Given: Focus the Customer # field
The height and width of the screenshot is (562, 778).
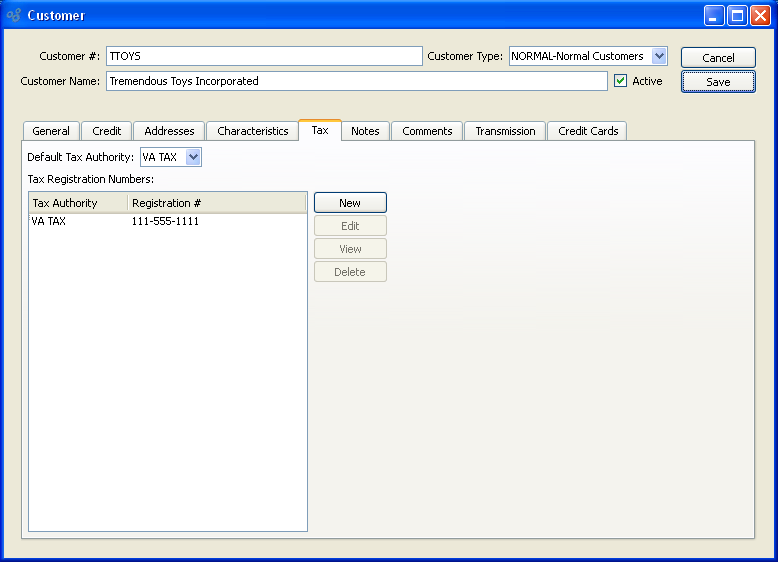Looking at the screenshot, I should [x=264, y=56].
